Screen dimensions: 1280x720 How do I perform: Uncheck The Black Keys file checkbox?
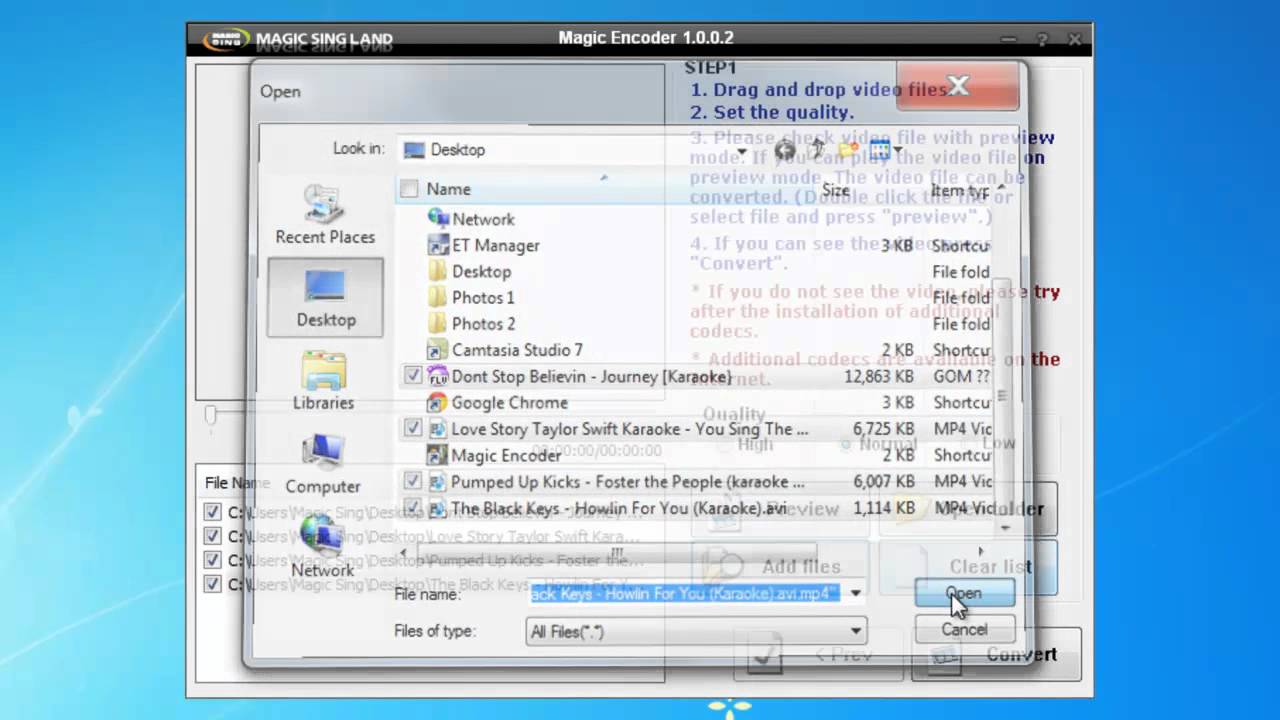[x=413, y=508]
